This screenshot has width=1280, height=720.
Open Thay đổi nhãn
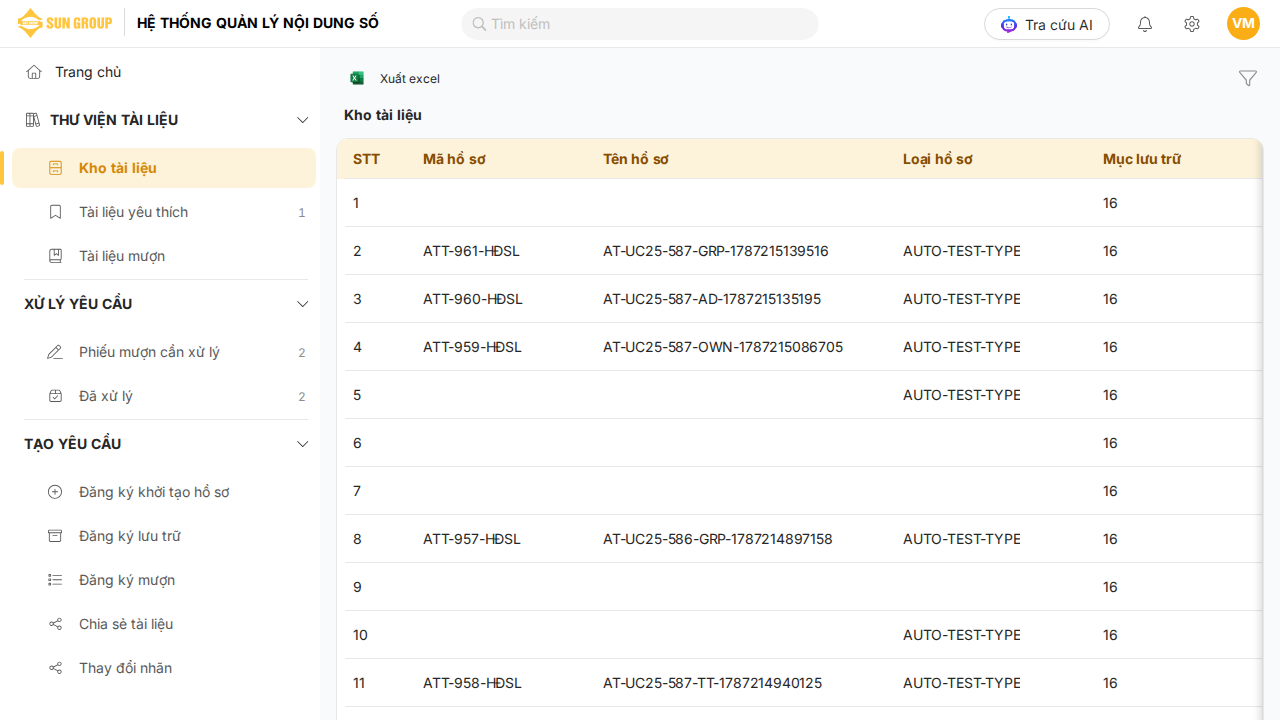[163, 668]
